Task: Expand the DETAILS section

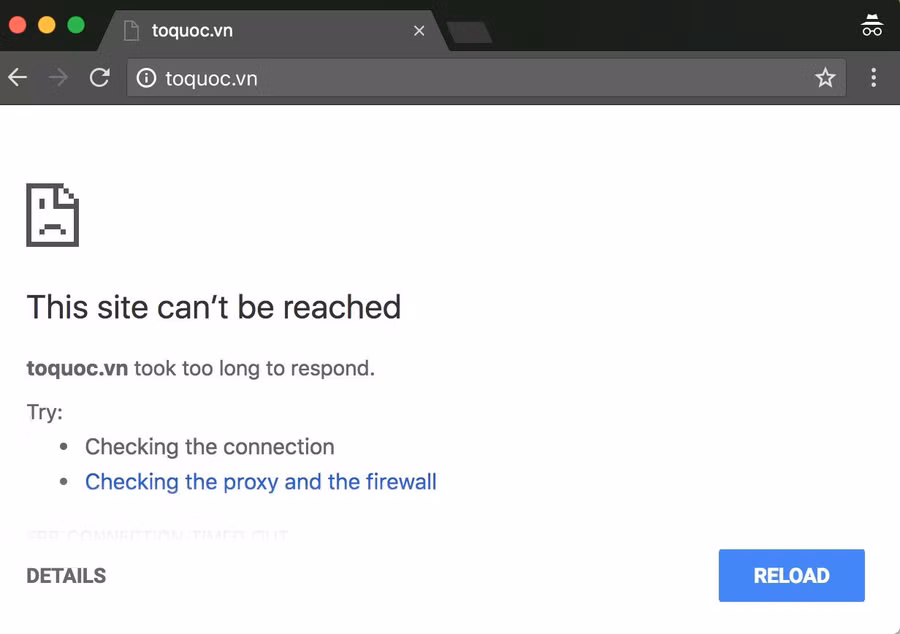Action: point(66,576)
